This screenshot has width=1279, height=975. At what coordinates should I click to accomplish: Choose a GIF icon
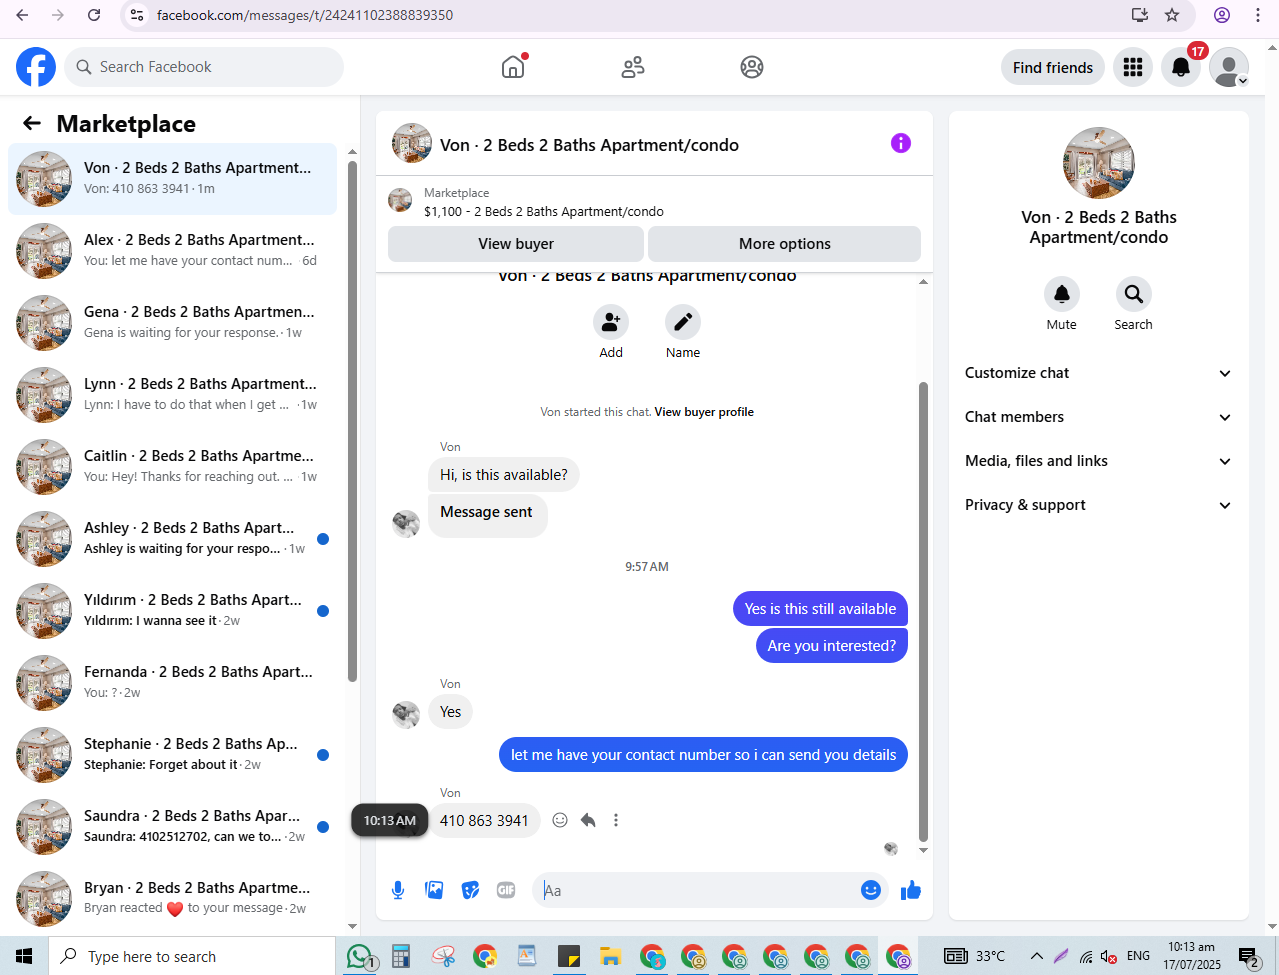(506, 890)
